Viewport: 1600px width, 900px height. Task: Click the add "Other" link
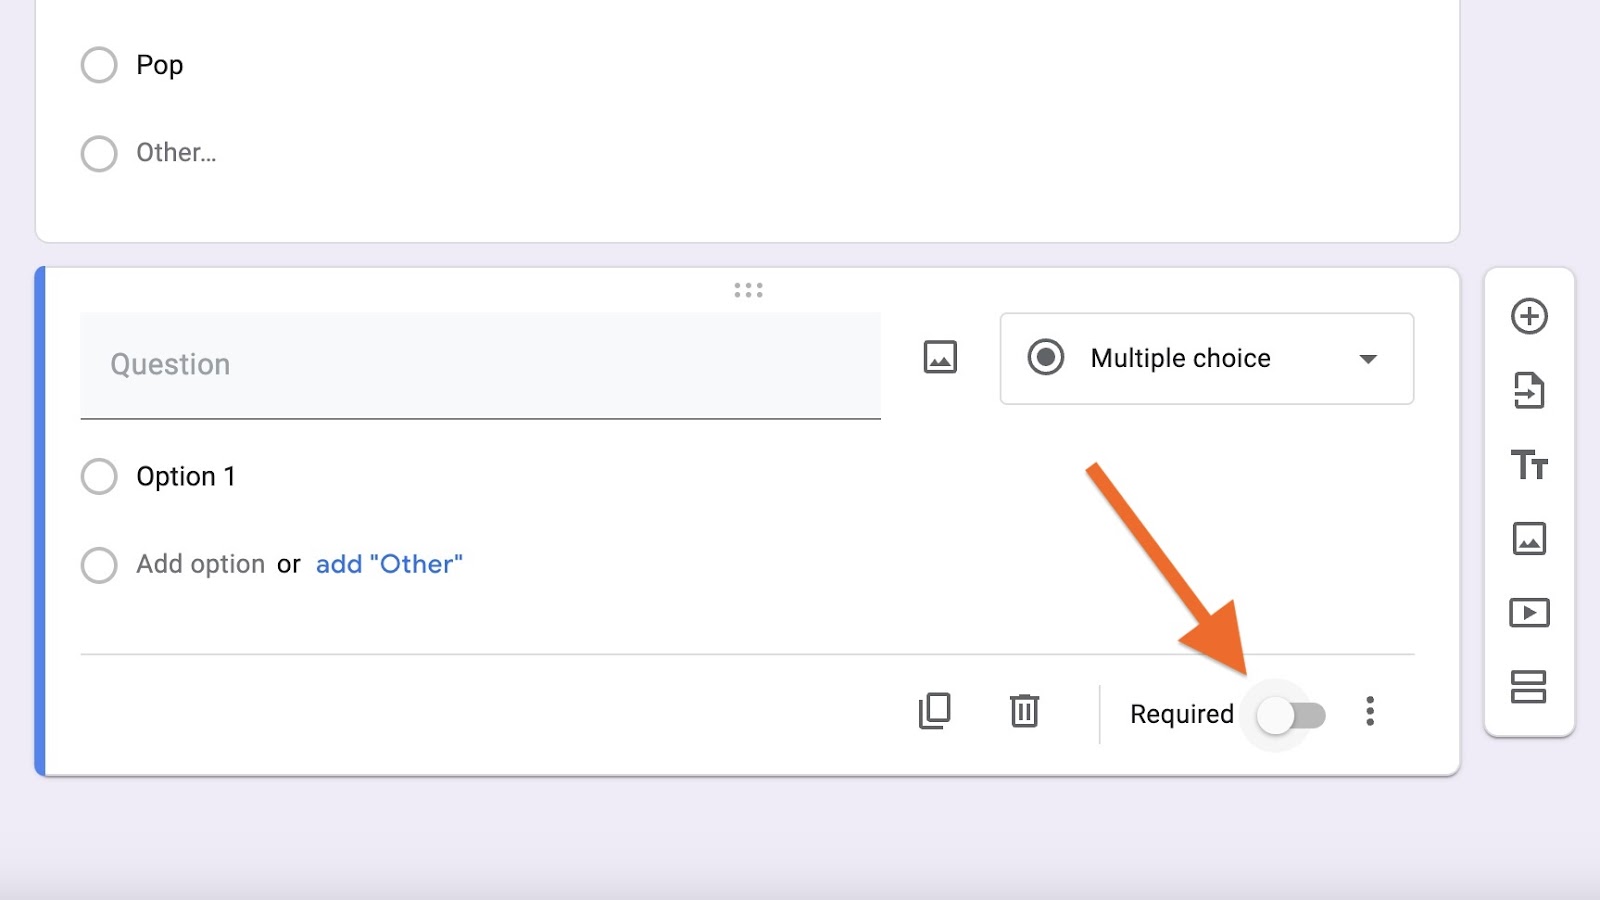point(389,564)
